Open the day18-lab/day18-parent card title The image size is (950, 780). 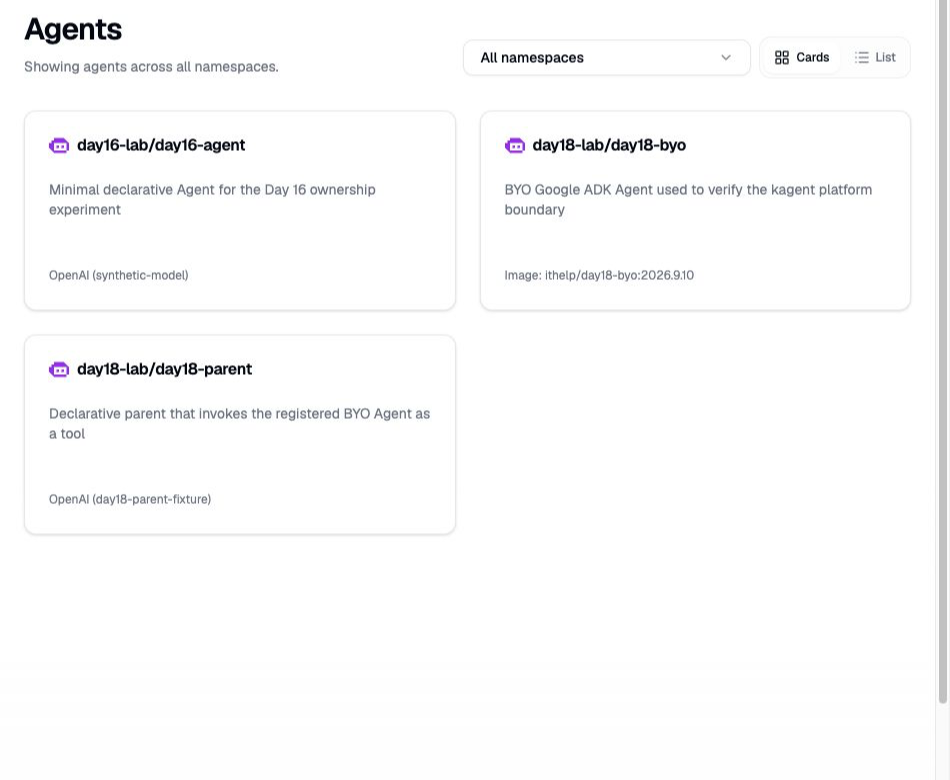pos(164,370)
